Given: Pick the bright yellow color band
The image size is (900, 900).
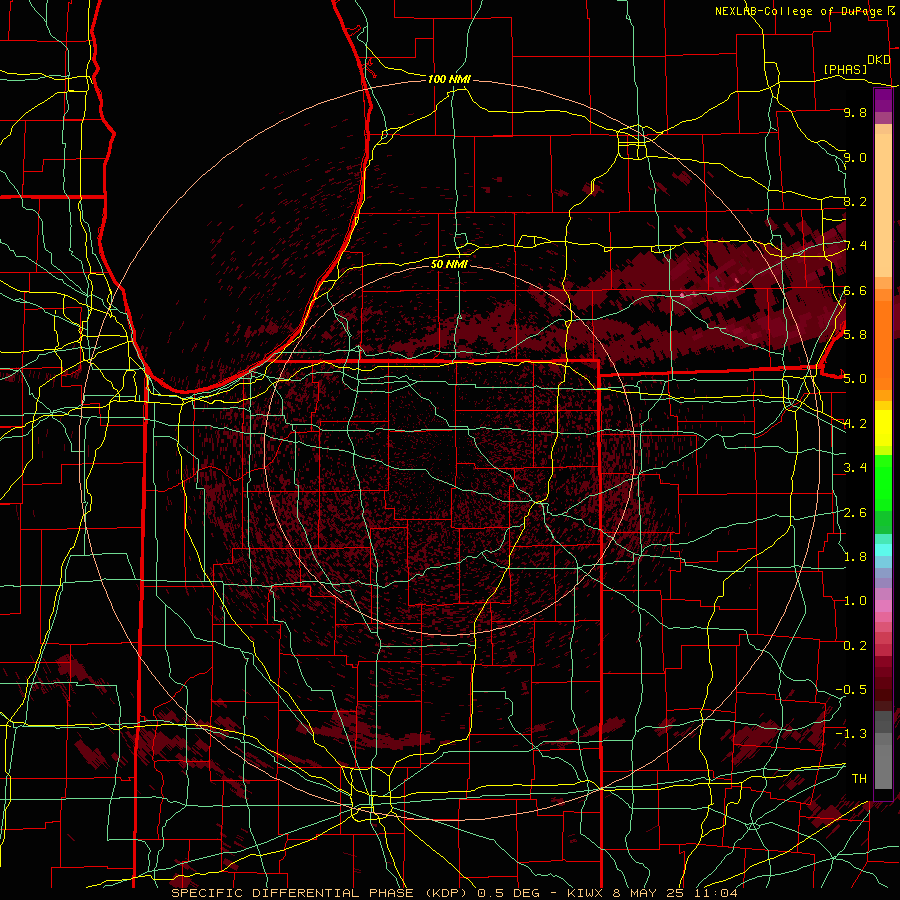Looking at the screenshot, I should point(883,428).
